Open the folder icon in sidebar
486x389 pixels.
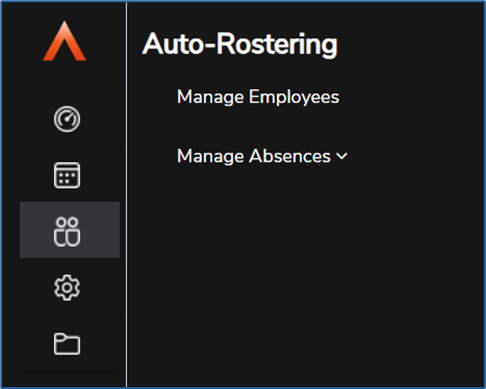coord(67,344)
